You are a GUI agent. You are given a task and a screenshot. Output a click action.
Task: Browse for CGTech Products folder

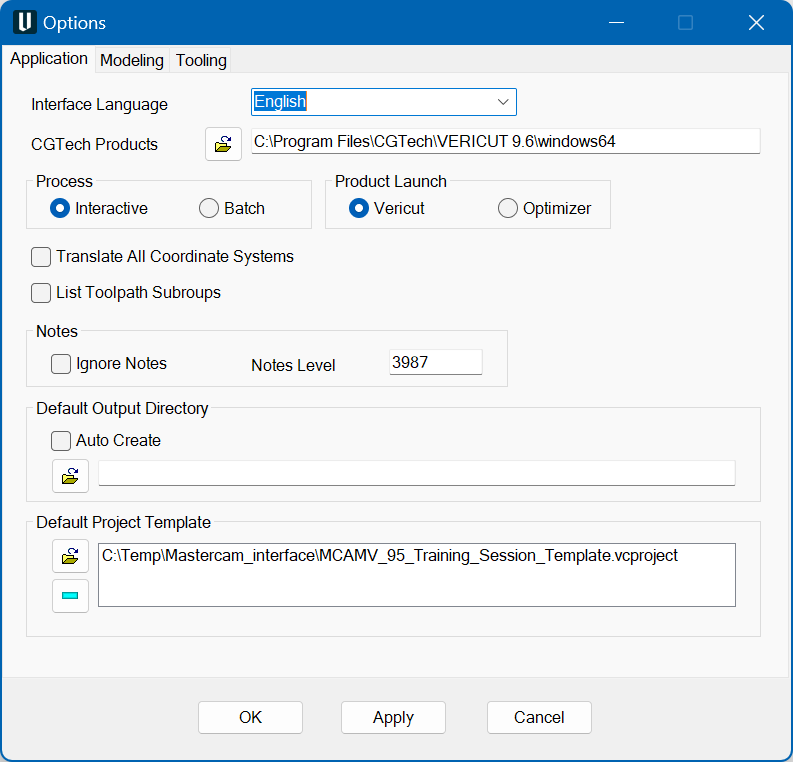(x=223, y=144)
